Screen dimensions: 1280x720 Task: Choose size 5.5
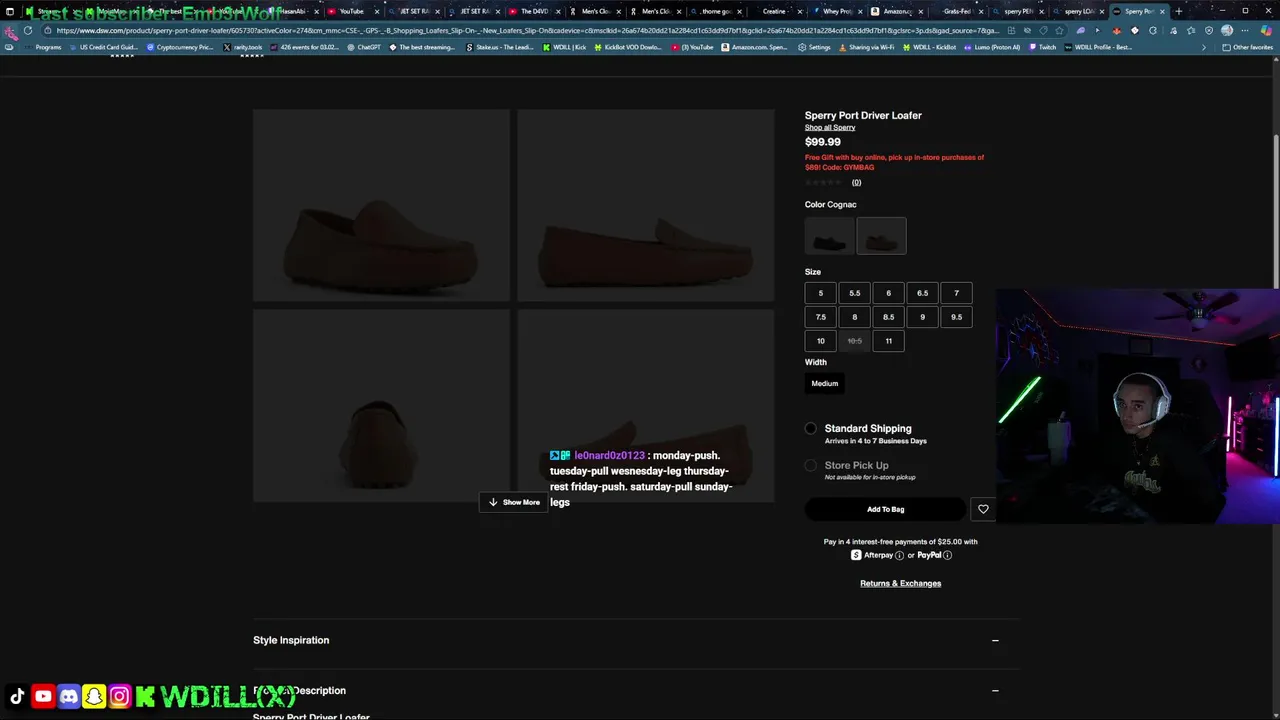(855, 293)
